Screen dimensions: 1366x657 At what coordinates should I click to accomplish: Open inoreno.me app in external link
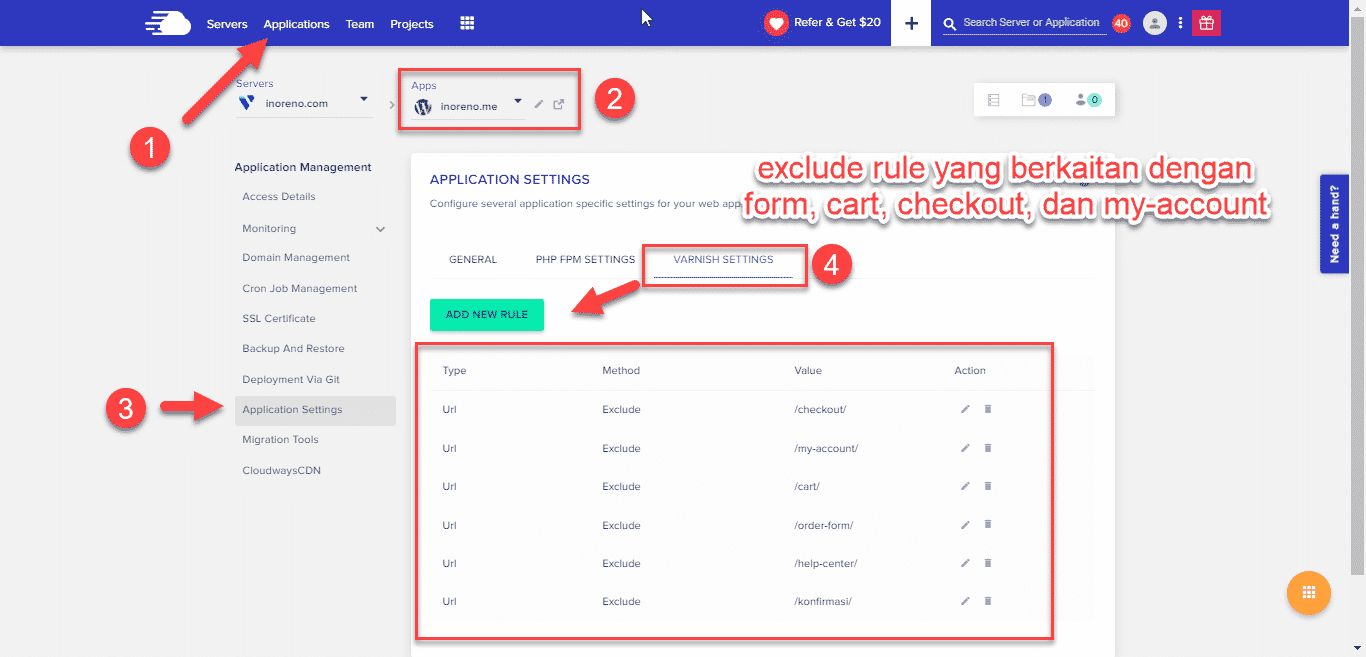click(559, 104)
